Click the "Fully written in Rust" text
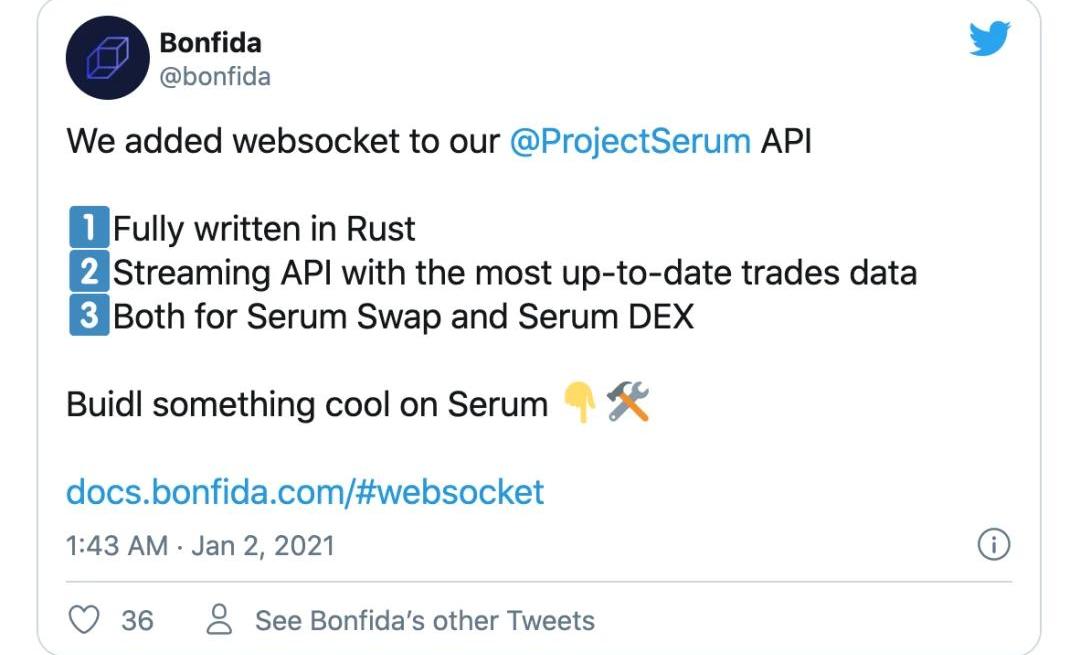Image resolution: width=1080 pixels, height=655 pixels. [264, 229]
